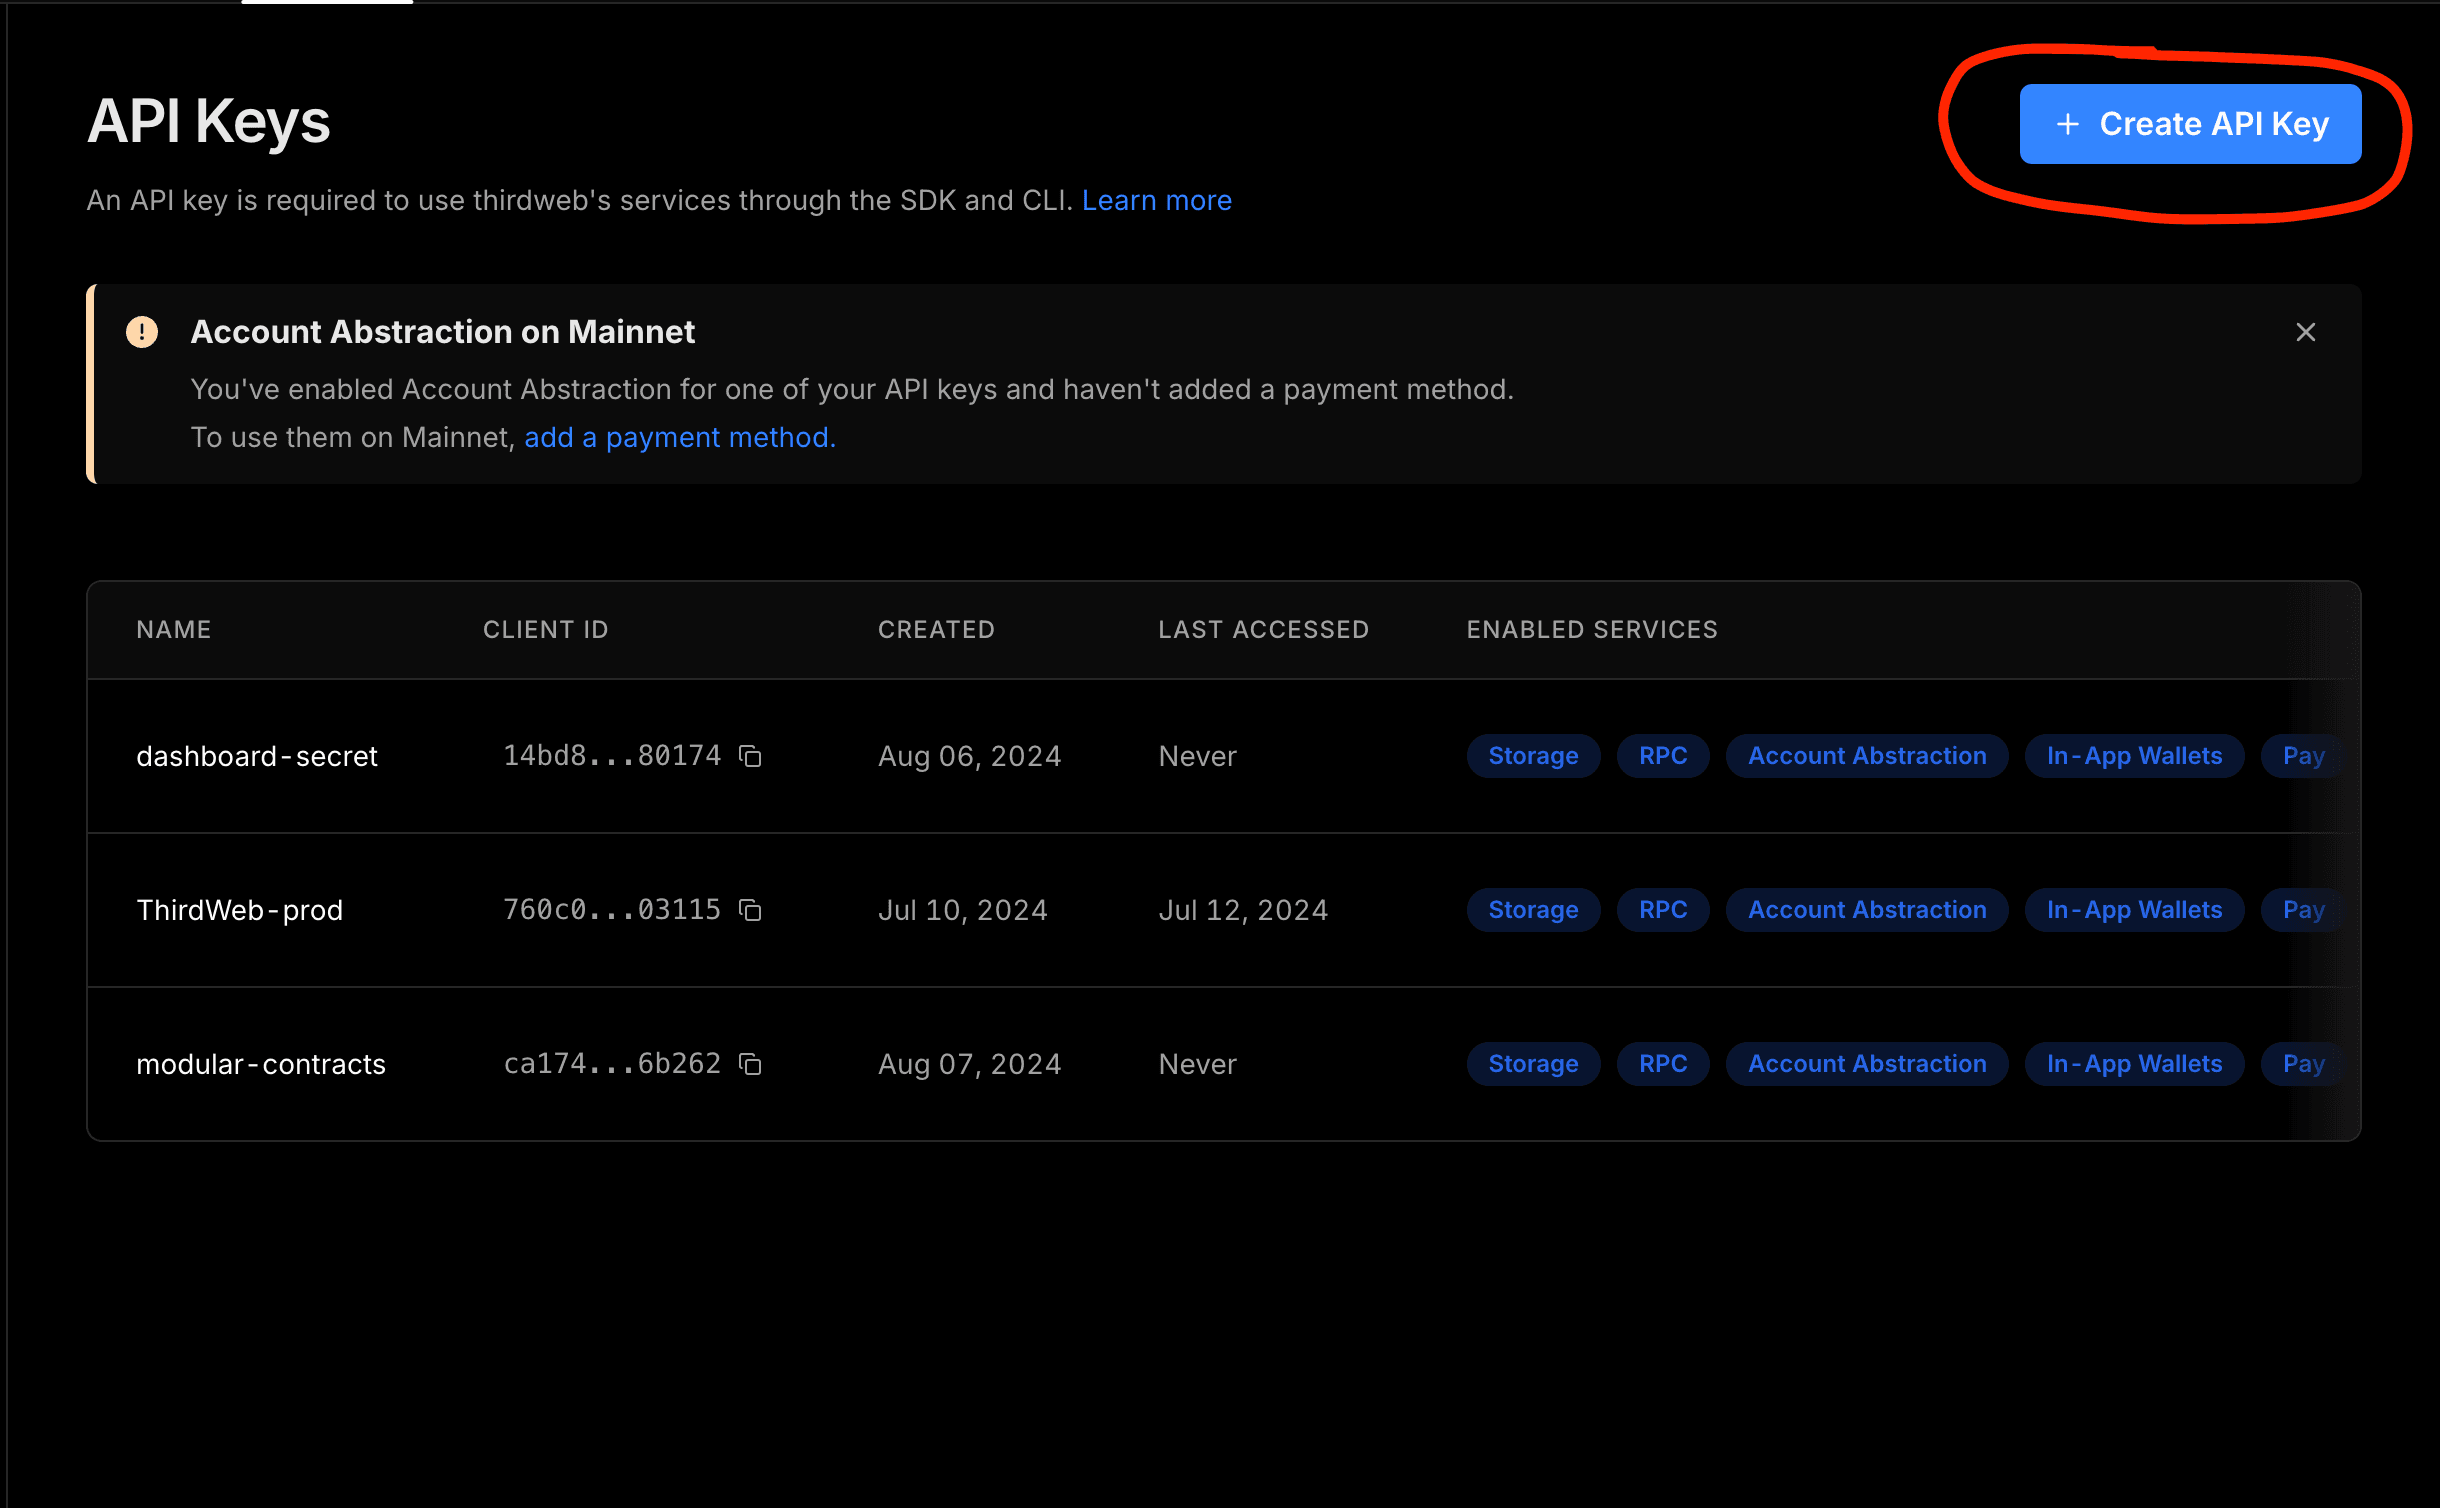Click the Last Accessed column header
The height and width of the screenshot is (1508, 2440).
(1263, 629)
